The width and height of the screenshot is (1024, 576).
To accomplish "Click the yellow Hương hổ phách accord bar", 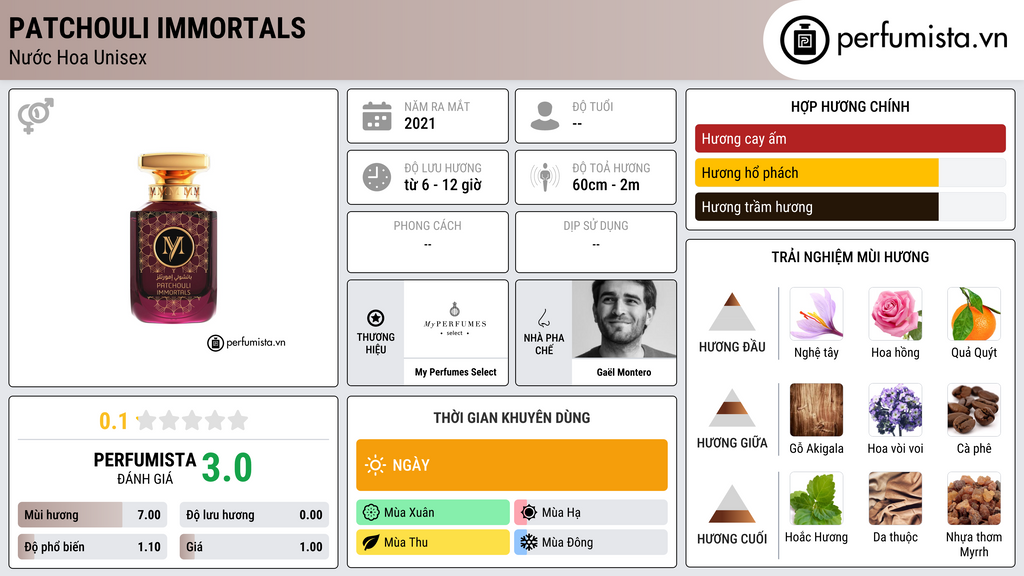I will coord(850,173).
